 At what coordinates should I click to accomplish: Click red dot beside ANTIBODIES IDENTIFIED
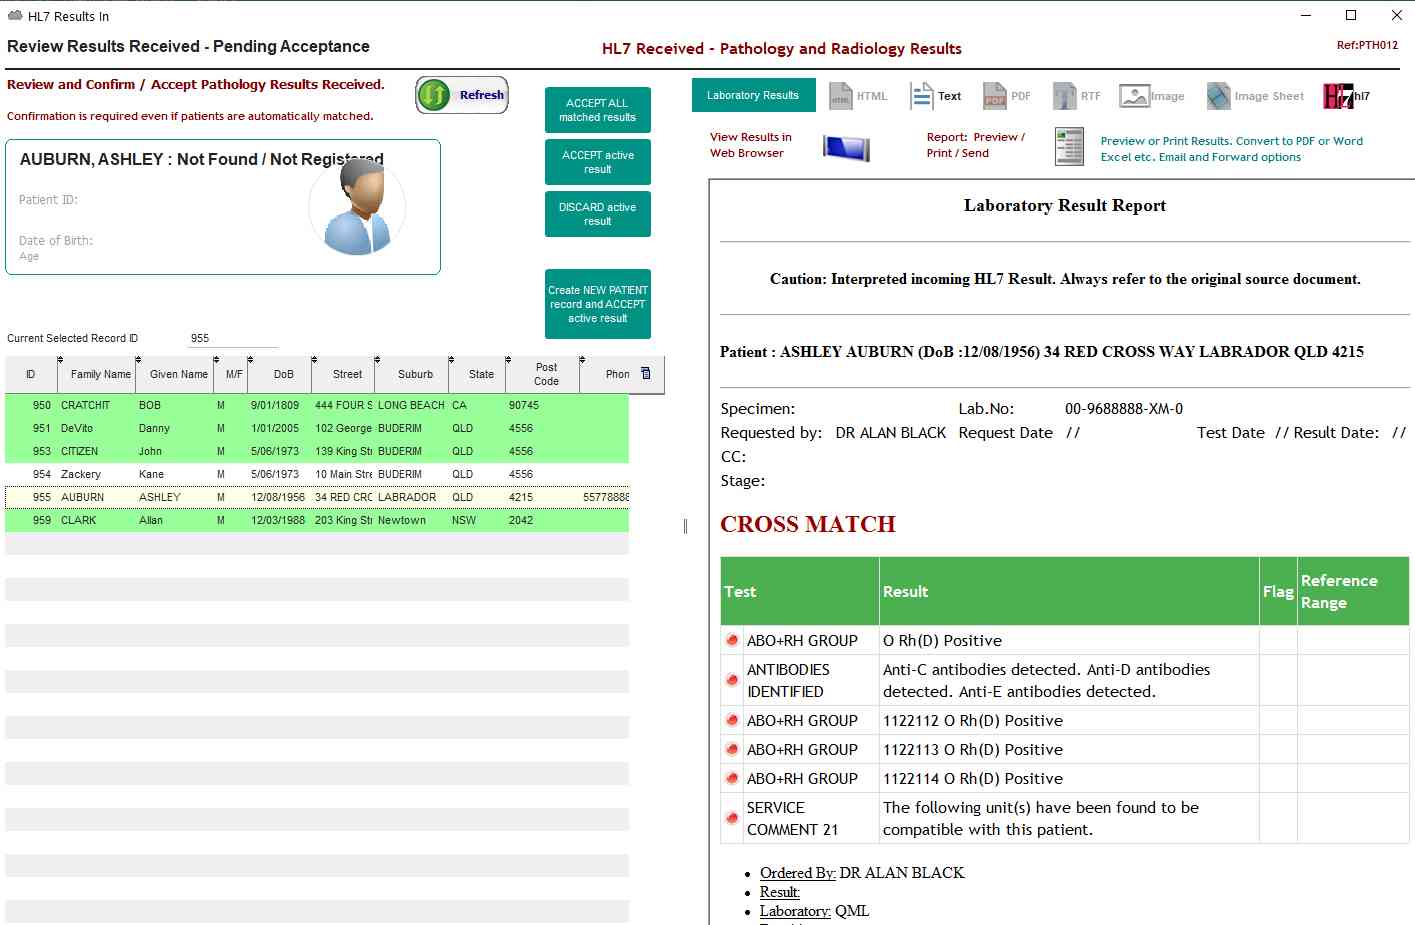click(732, 680)
